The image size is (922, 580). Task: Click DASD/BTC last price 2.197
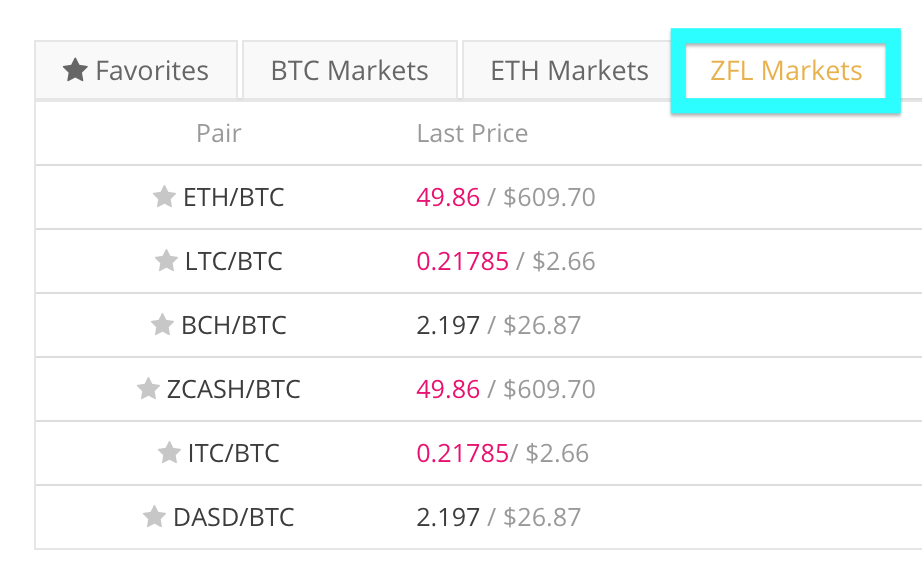[448, 517]
